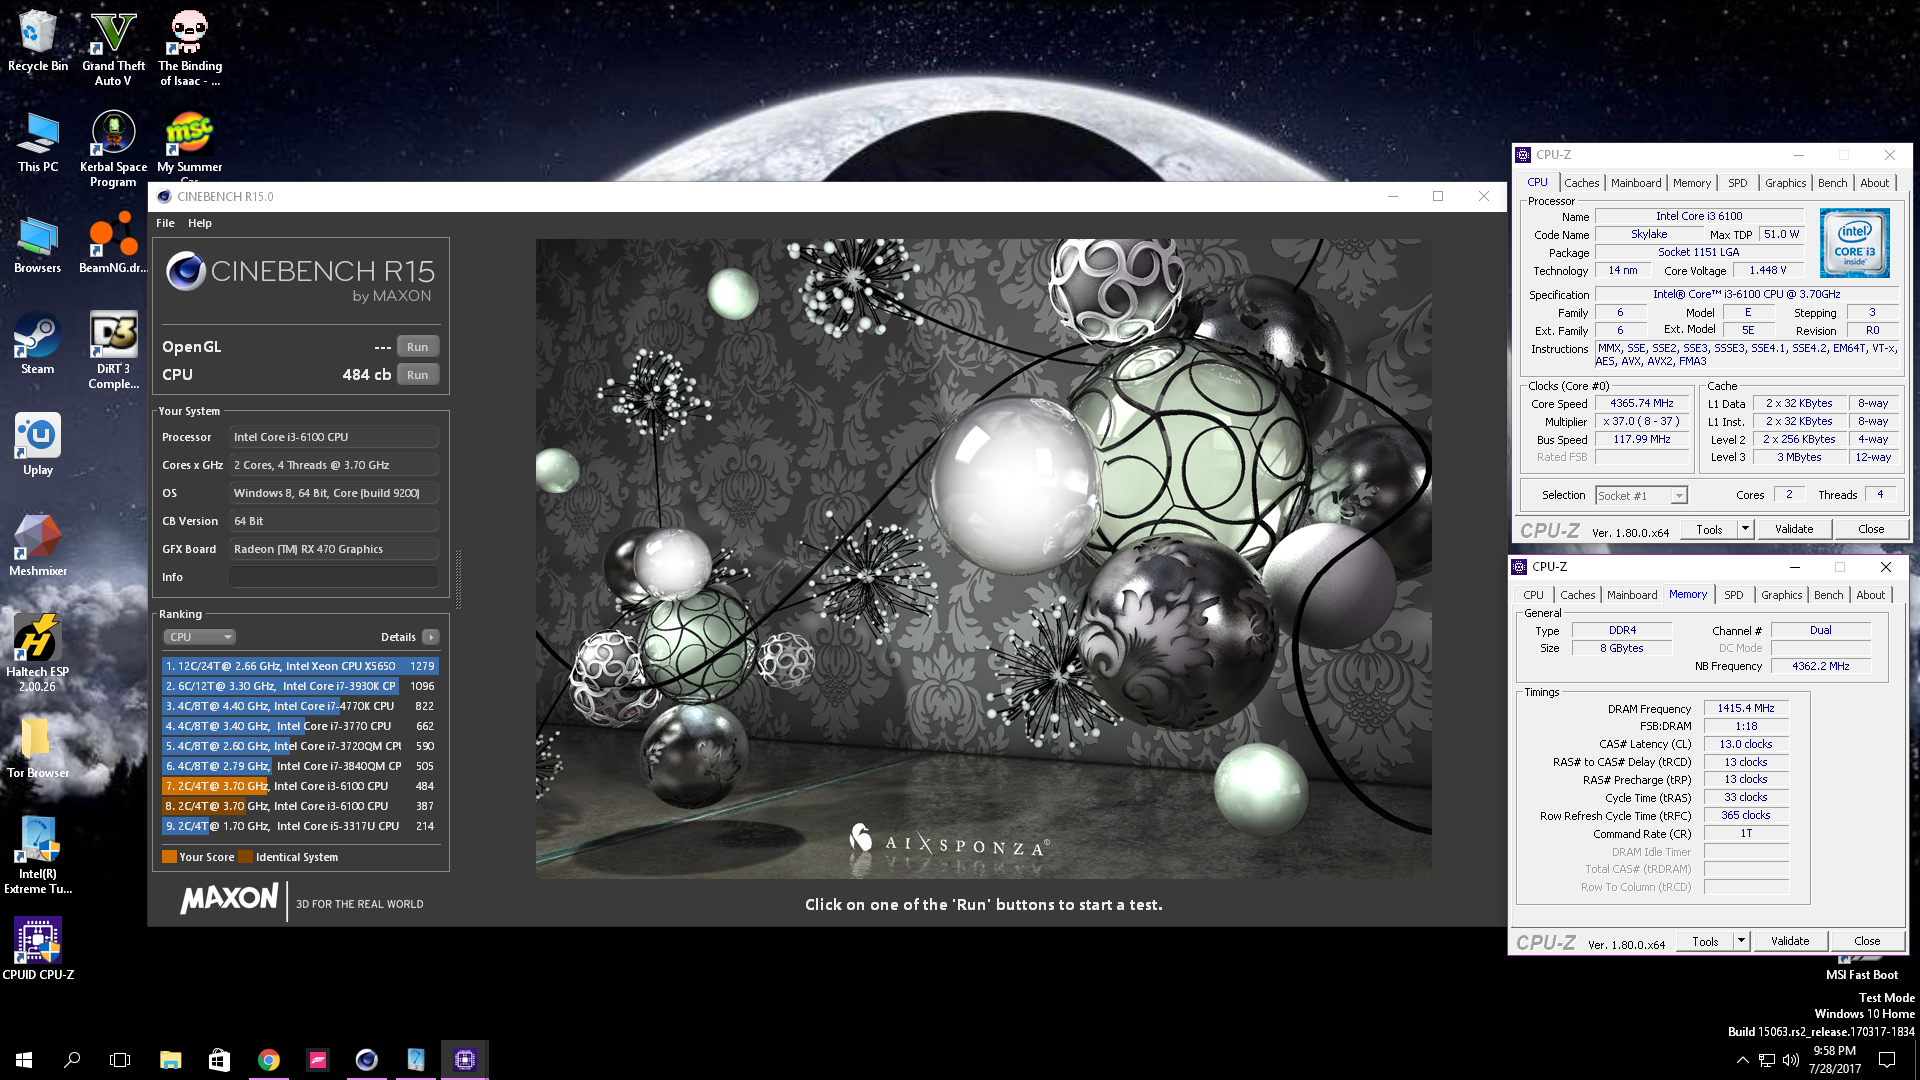Open the Cinebench ranking CPU dropdown
Viewport: 1920px width, 1080px height.
point(200,637)
